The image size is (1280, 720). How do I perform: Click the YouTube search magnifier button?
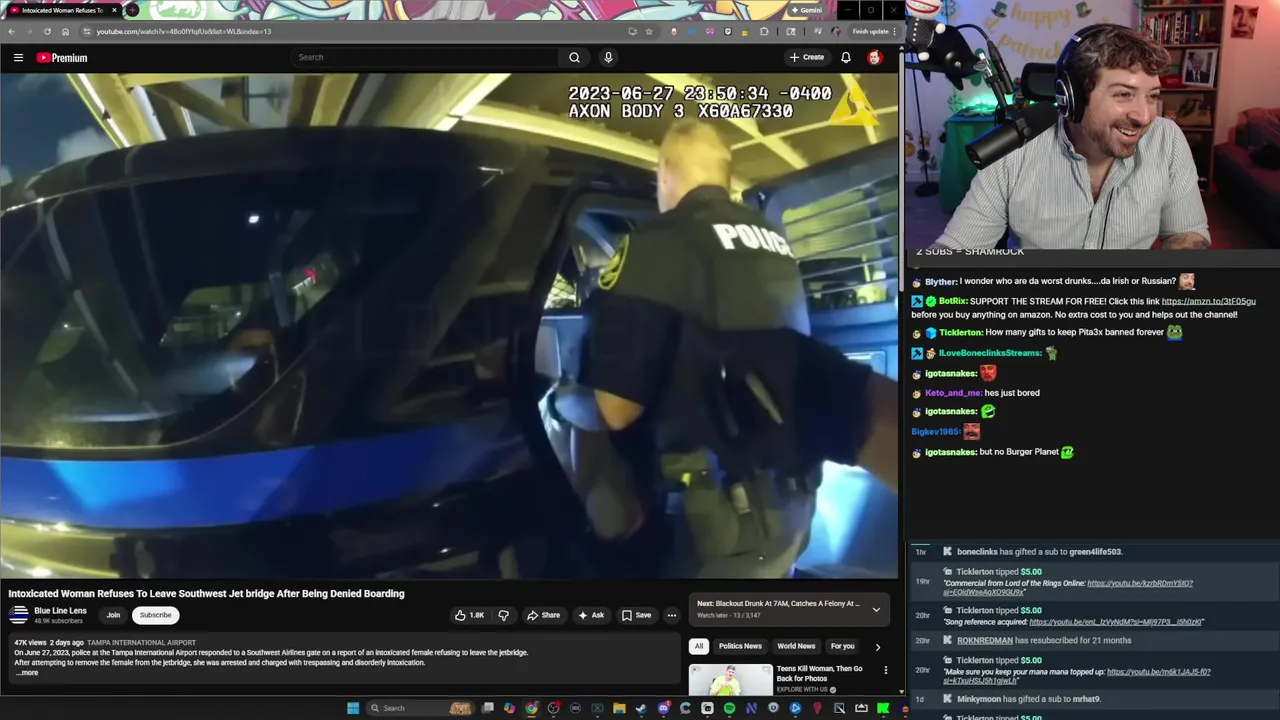574,57
